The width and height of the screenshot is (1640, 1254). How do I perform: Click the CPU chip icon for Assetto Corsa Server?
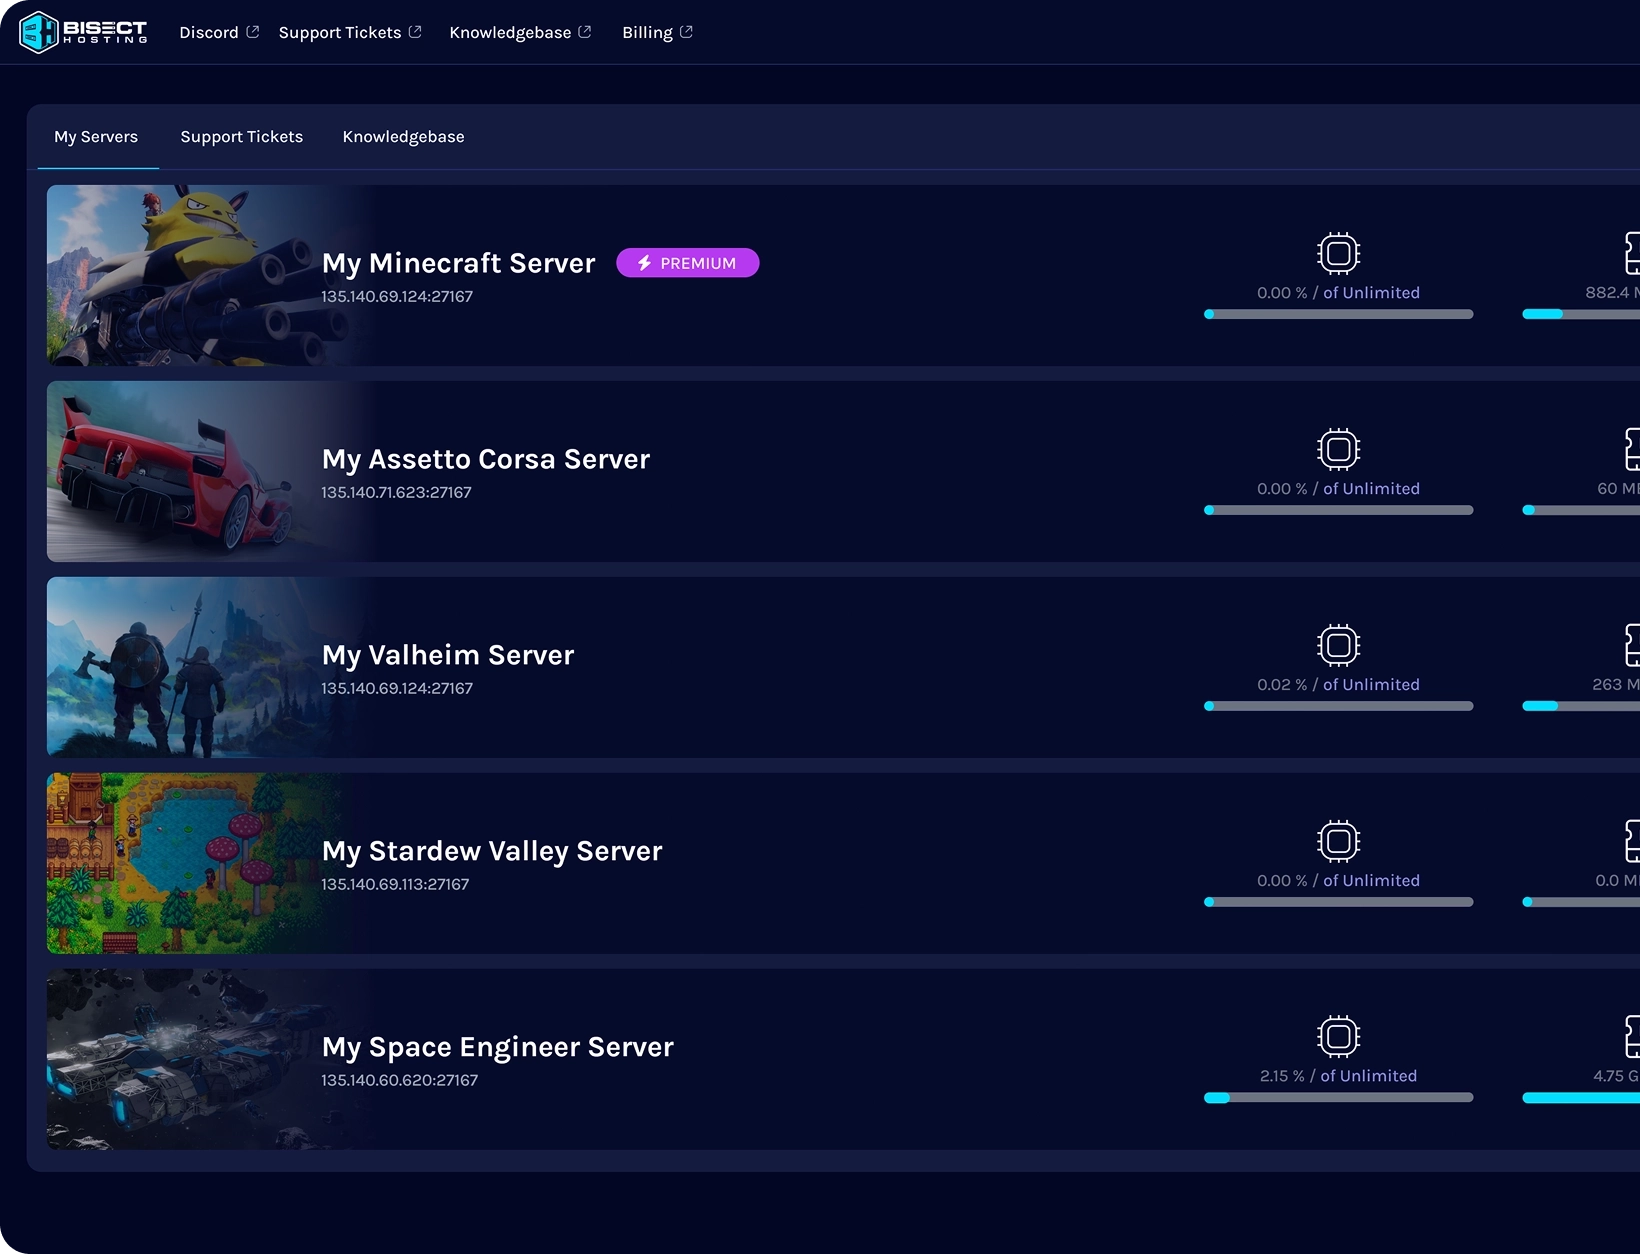(1339, 449)
